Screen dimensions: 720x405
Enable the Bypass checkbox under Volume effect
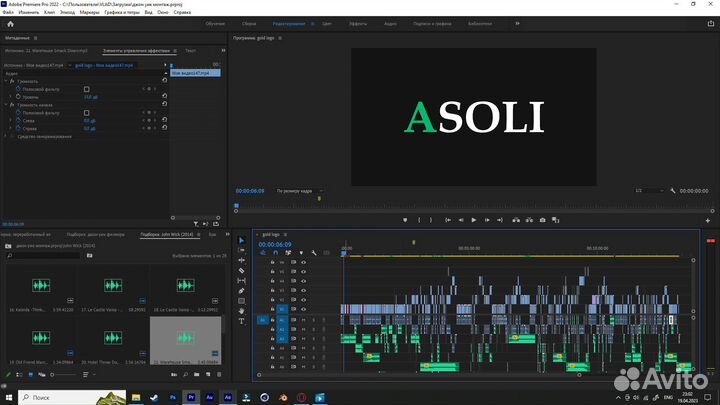(87, 89)
